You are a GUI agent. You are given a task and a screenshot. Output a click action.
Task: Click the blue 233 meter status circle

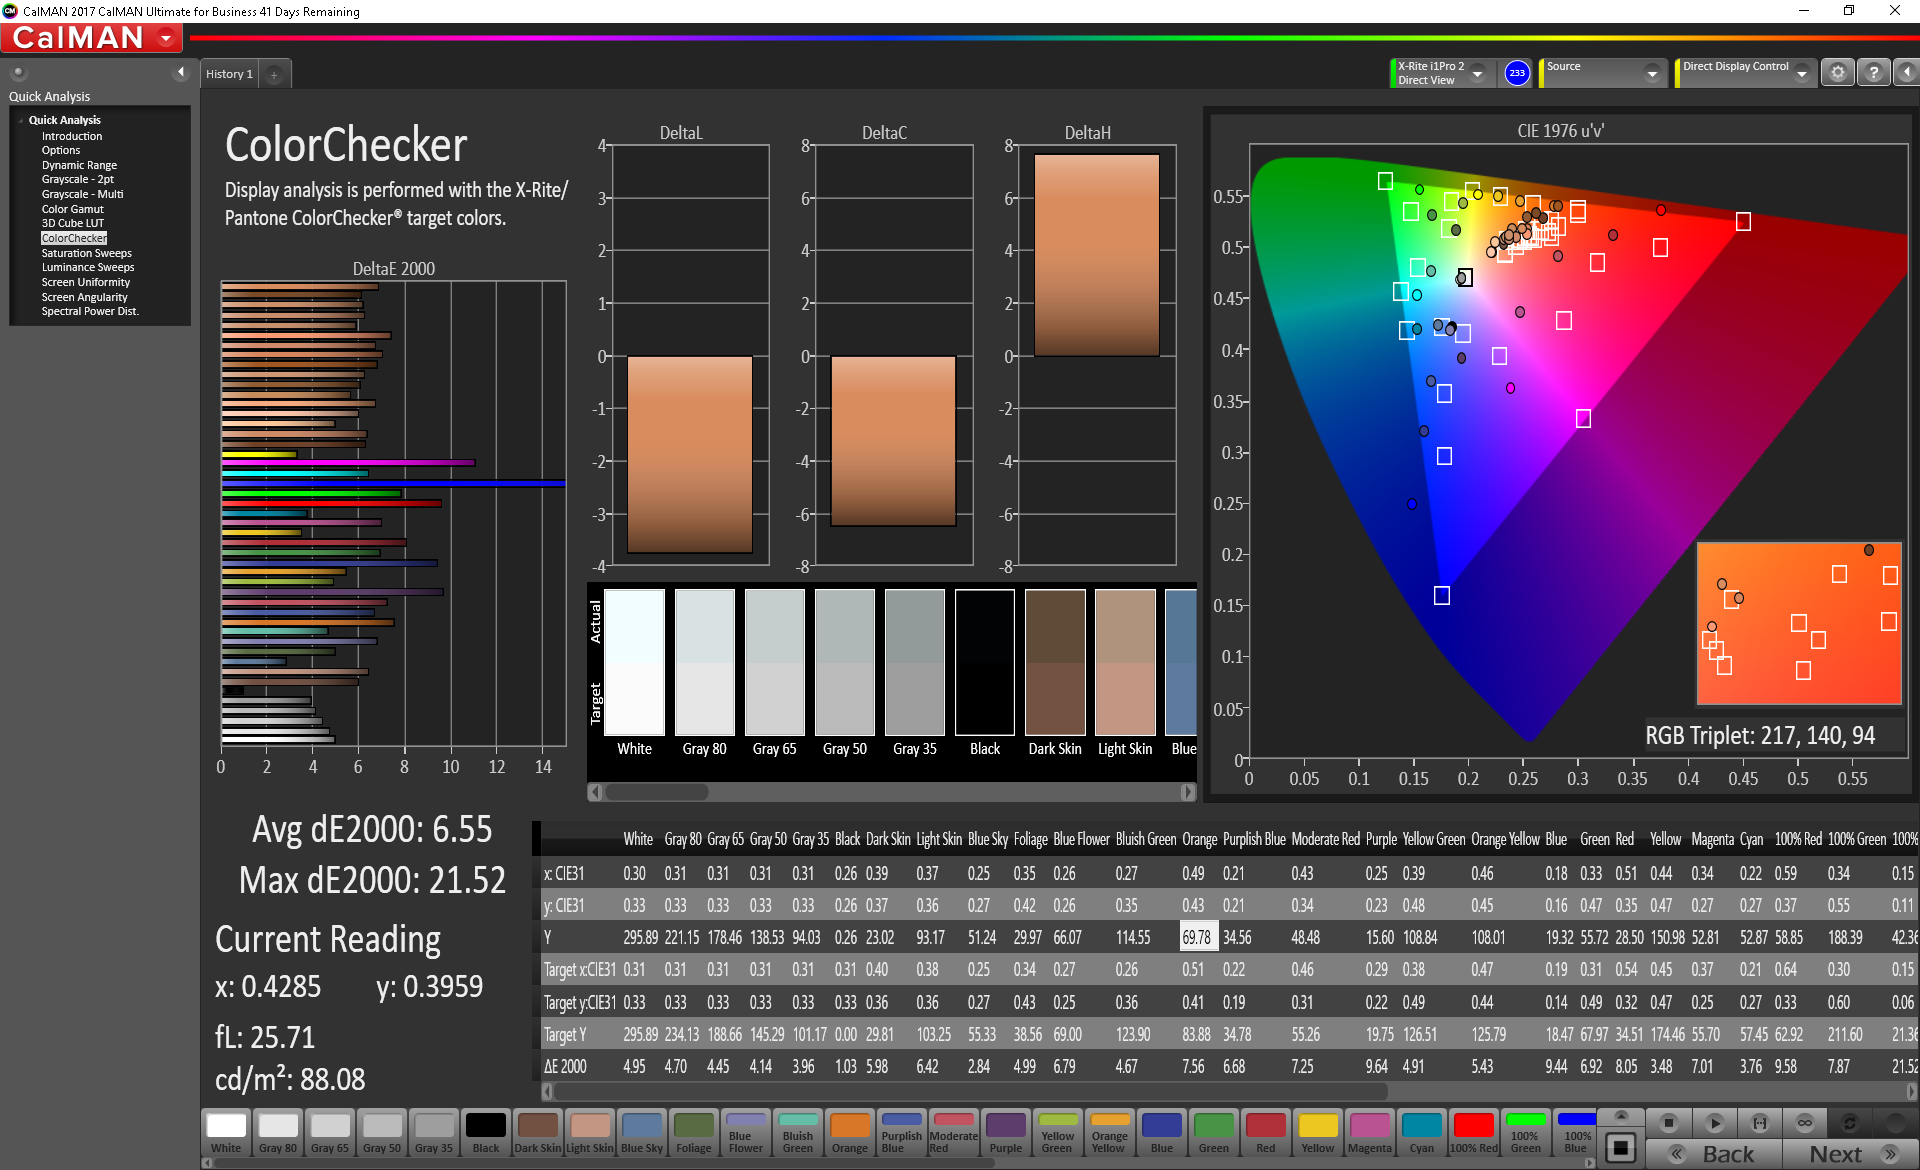[1517, 73]
